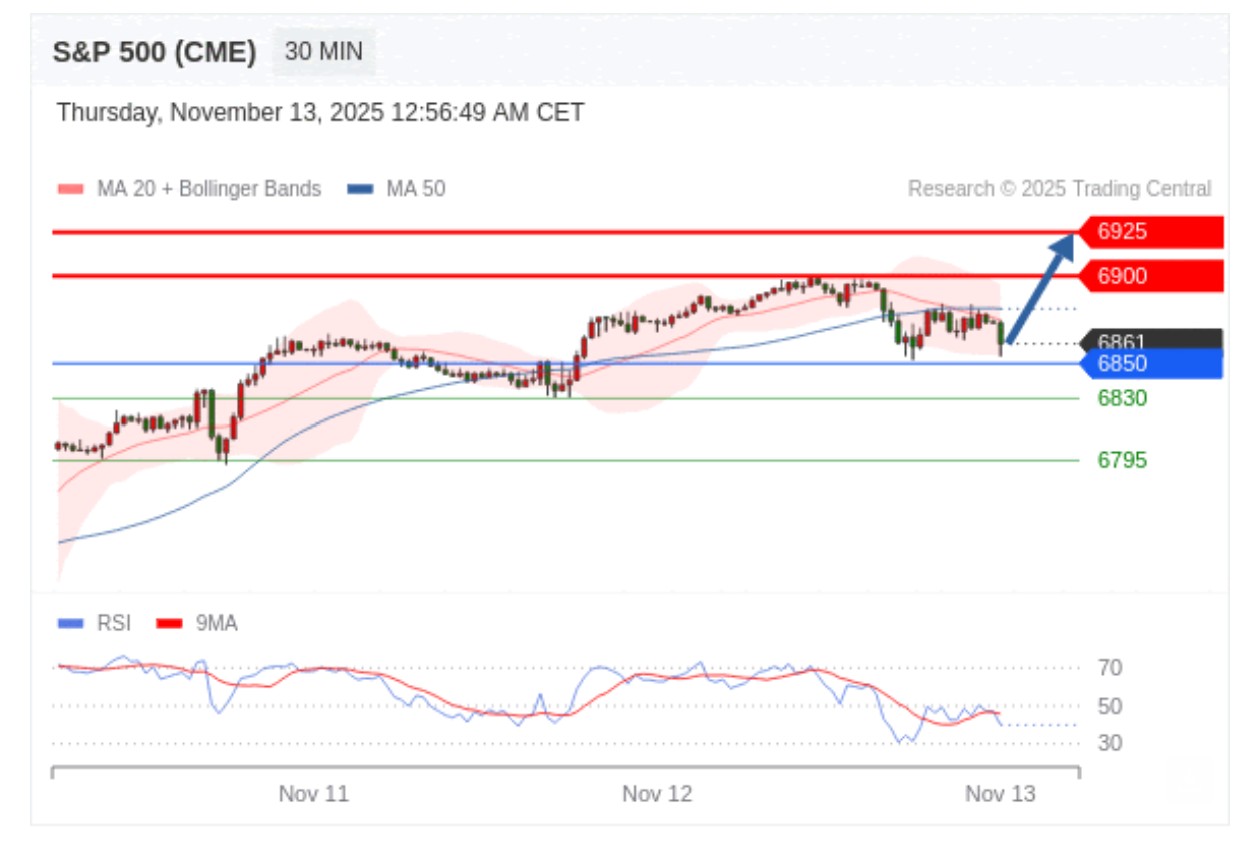Click the RSI 70 overbought level label

point(1110,667)
